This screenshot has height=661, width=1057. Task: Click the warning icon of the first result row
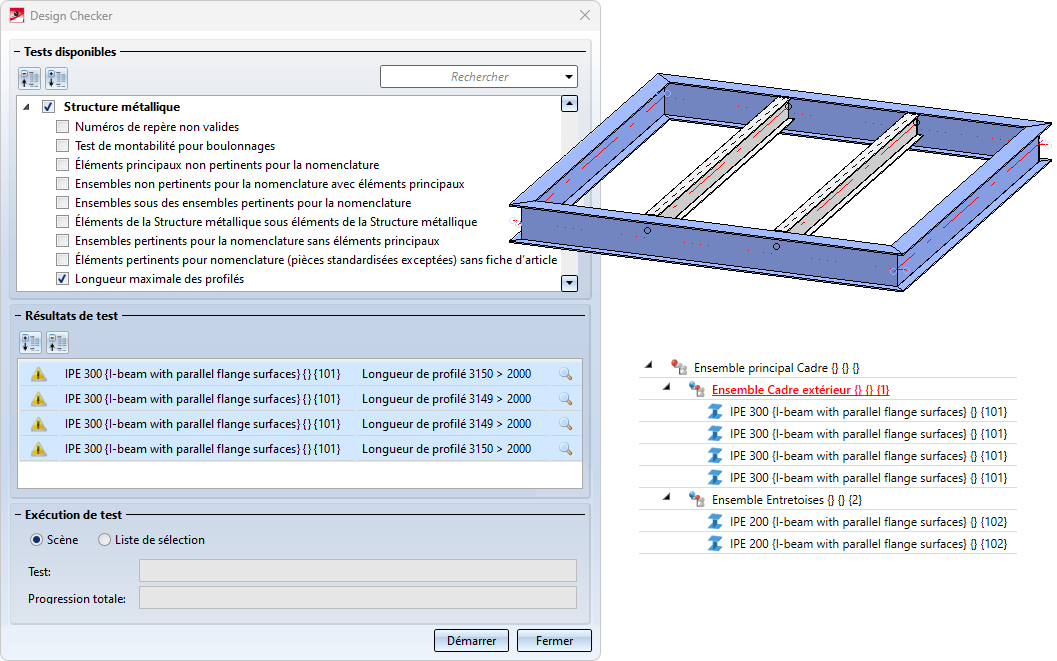pyautogui.click(x=39, y=374)
